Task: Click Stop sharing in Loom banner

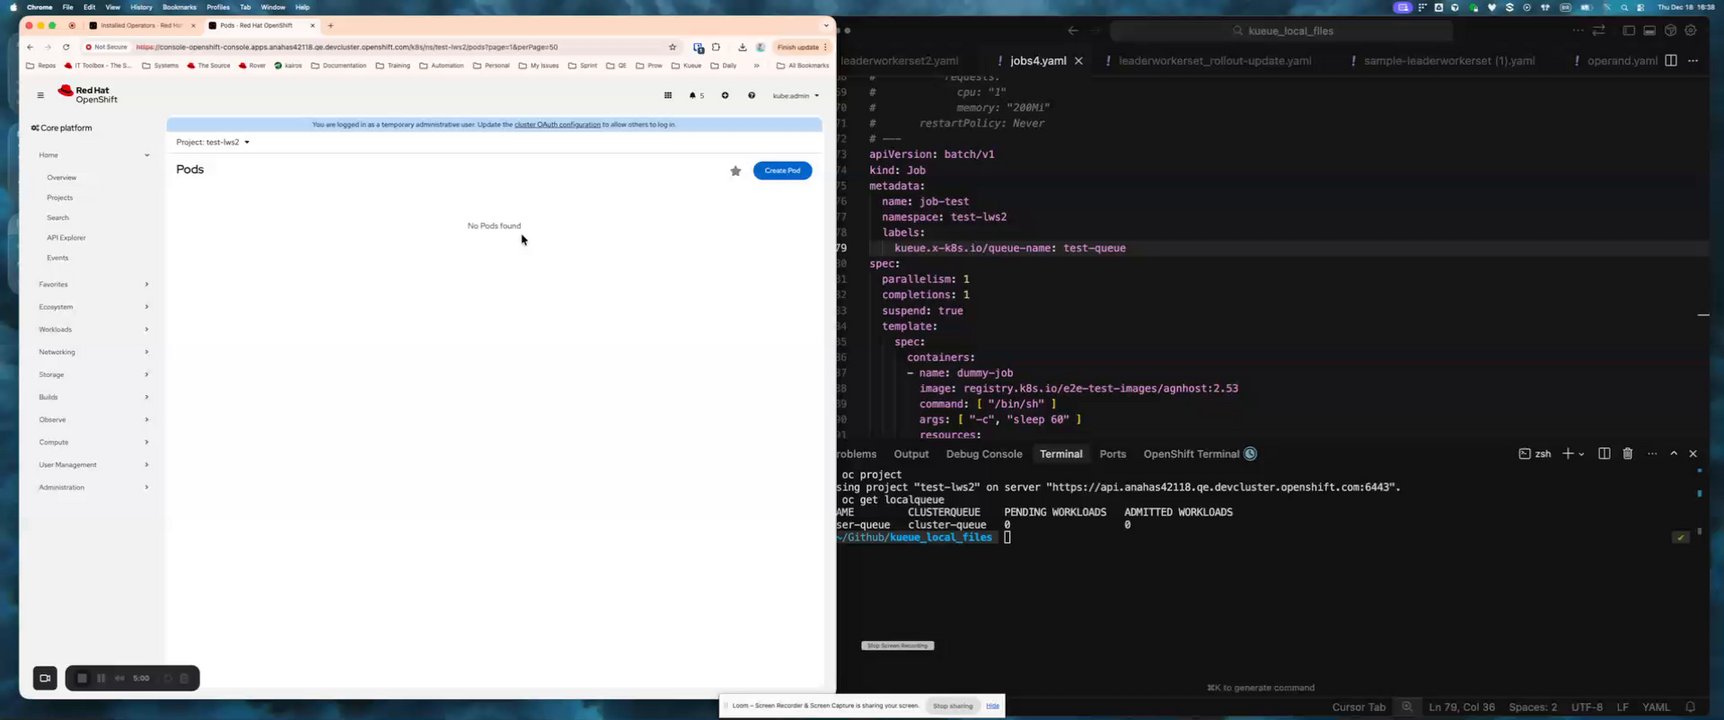Action: click(x=953, y=706)
